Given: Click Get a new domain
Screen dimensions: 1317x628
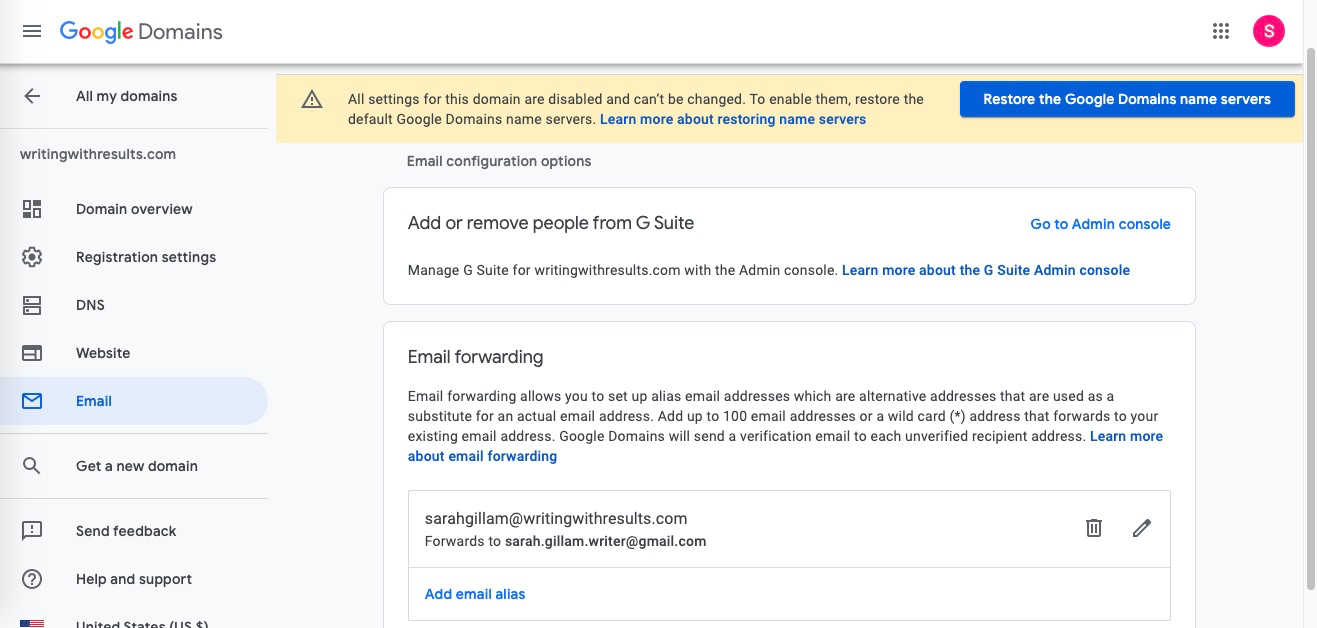Looking at the screenshot, I should coord(137,466).
